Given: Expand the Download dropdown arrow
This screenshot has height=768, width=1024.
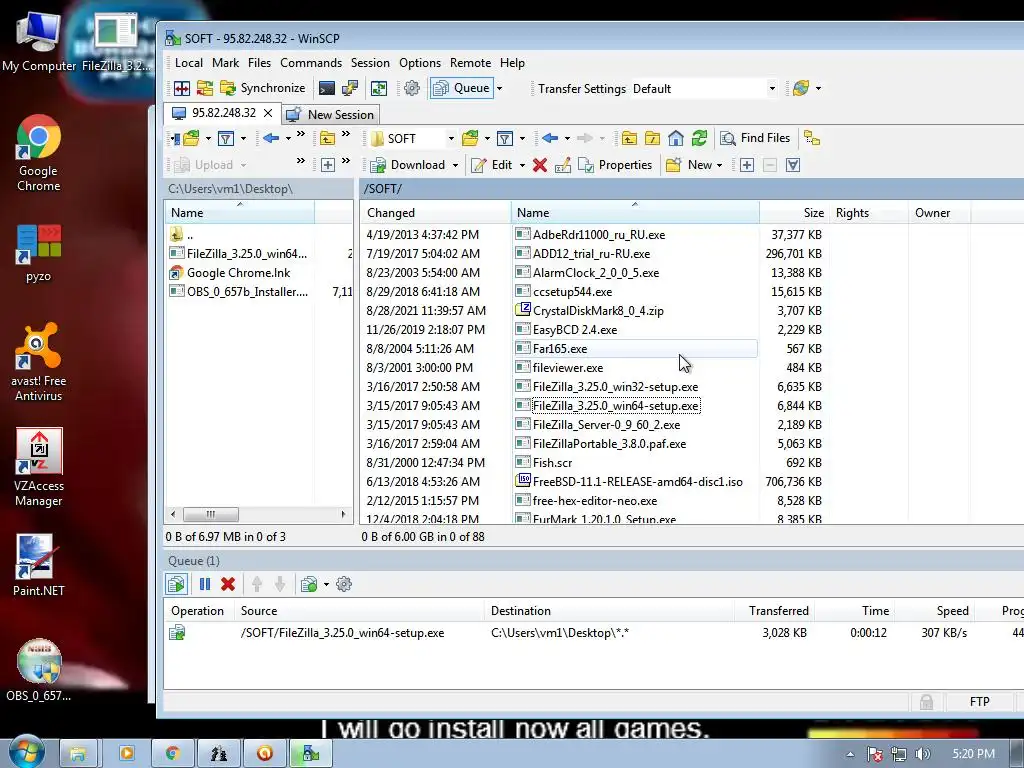Looking at the screenshot, I should pyautogui.click(x=455, y=165).
